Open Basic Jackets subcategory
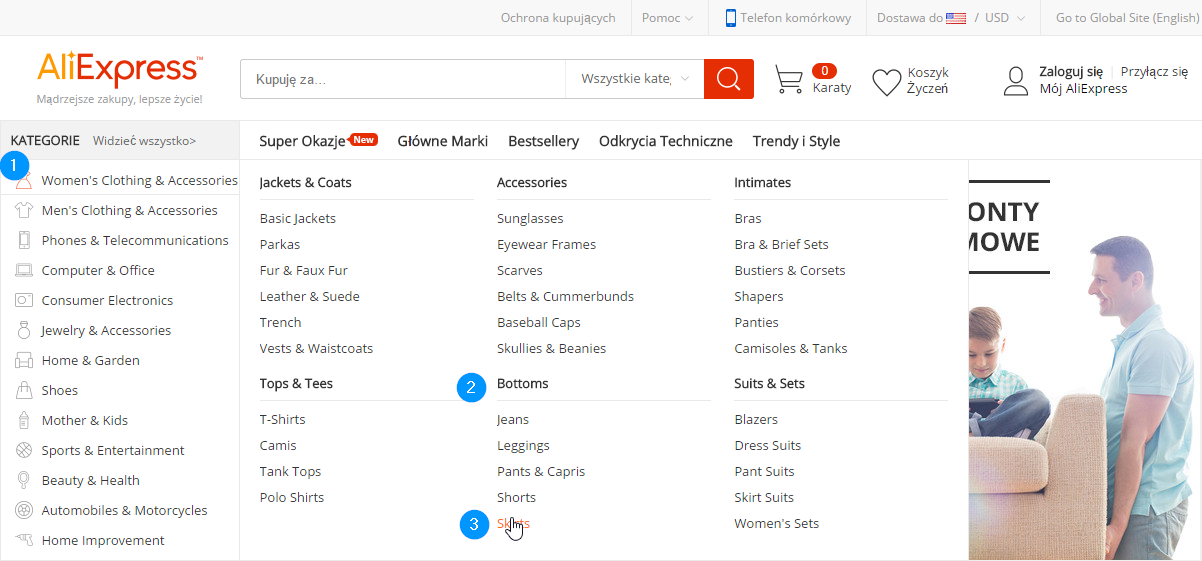Image resolution: width=1202 pixels, height=561 pixels. tap(298, 218)
